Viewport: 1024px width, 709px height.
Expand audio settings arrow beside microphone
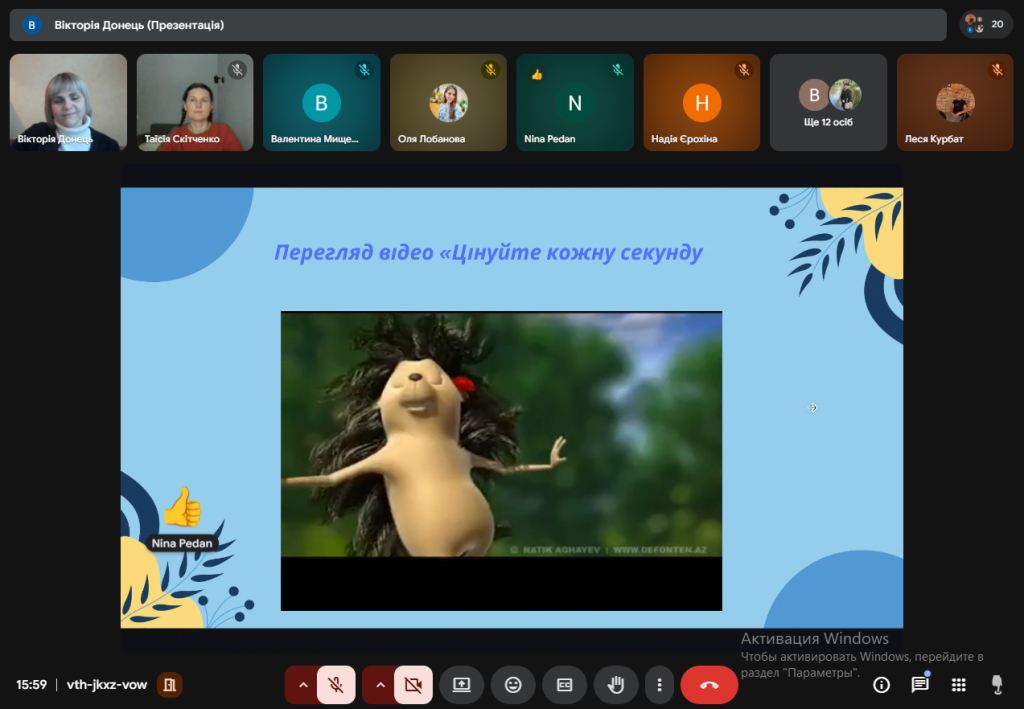tap(303, 685)
